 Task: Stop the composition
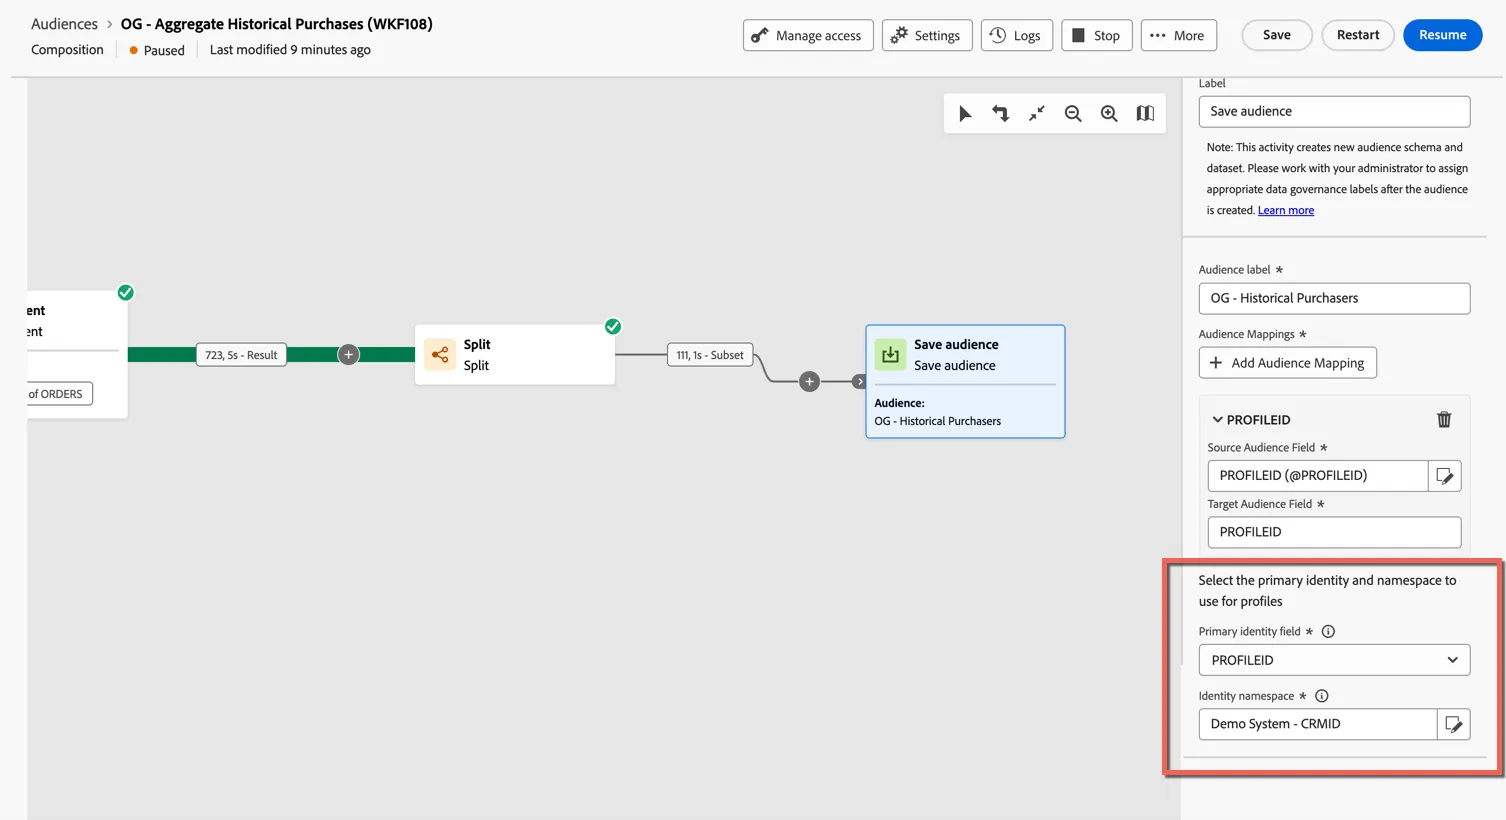click(1097, 36)
